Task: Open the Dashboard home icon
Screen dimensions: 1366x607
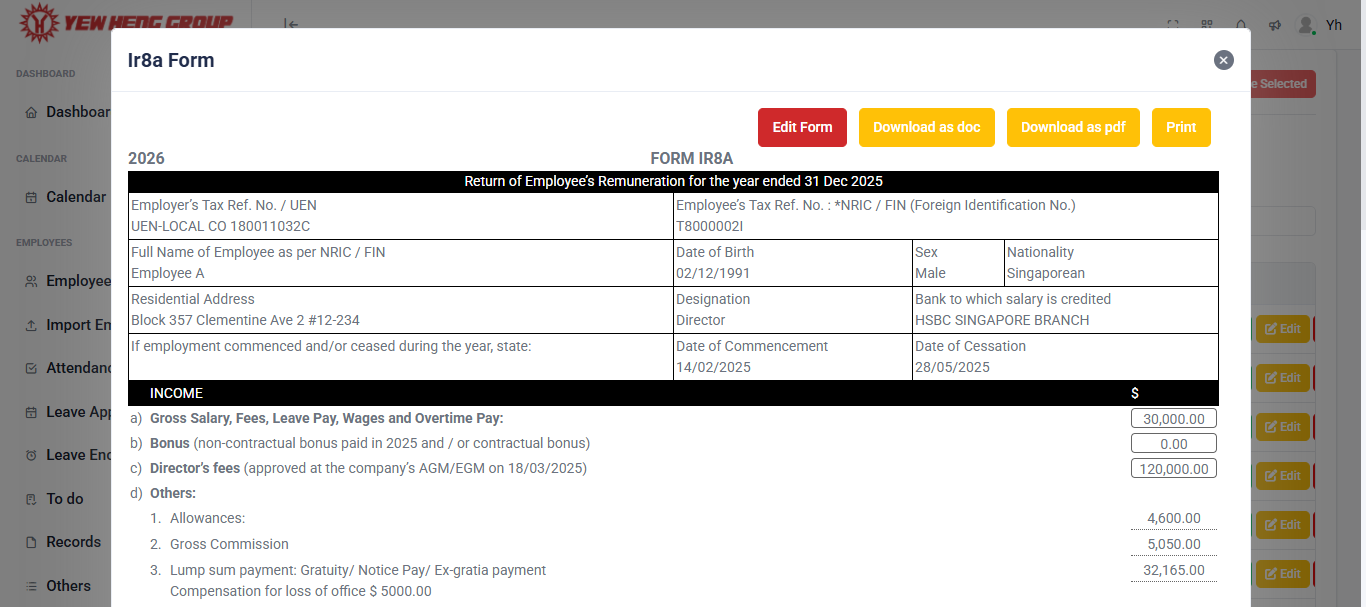Action: (32, 112)
